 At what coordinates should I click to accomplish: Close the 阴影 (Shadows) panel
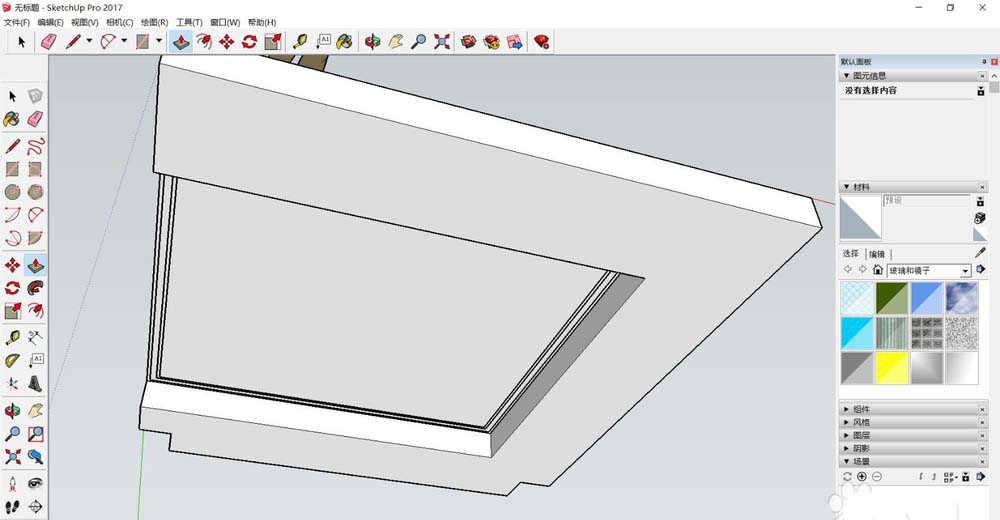981,449
